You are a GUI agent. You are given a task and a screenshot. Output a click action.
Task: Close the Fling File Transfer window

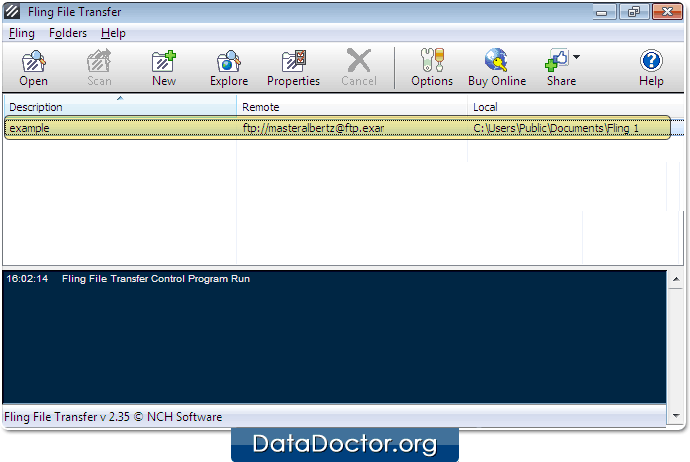667,12
